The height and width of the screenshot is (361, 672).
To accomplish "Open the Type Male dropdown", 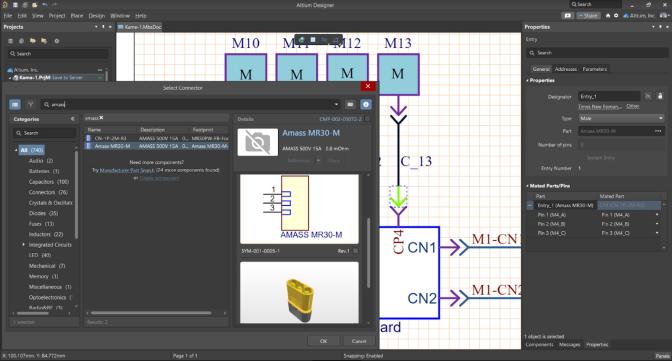I will coord(621,118).
